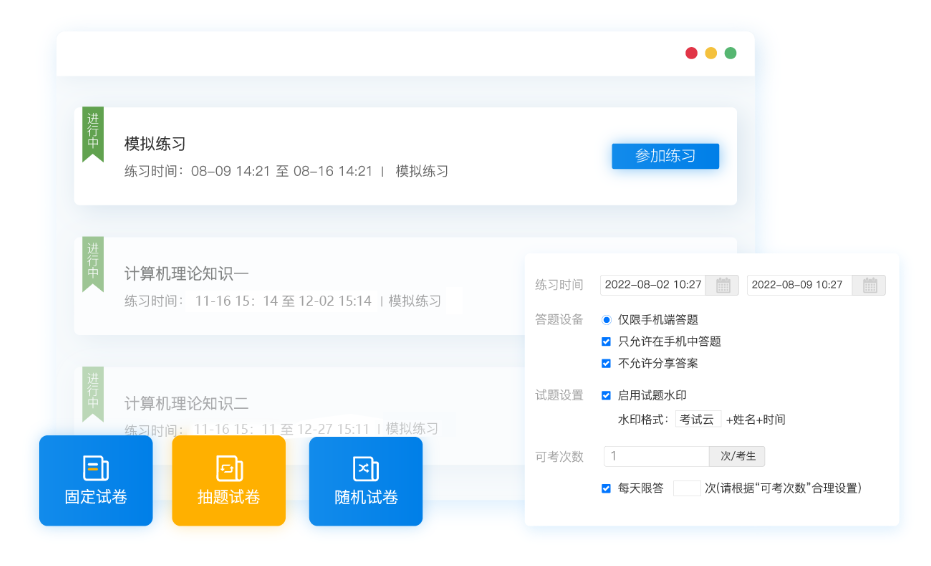Image resolution: width=931 pixels, height=566 pixels.
Task: Click the green 进行中 ribbon on 模拟练习
Action: tap(93, 133)
